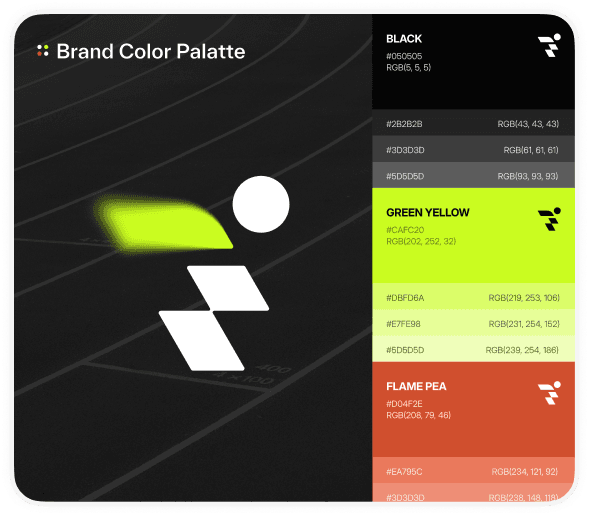Click the four-dot icon beside Brand Color Palatte
The height and width of the screenshot is (516, 589).
tap(43, 51)
